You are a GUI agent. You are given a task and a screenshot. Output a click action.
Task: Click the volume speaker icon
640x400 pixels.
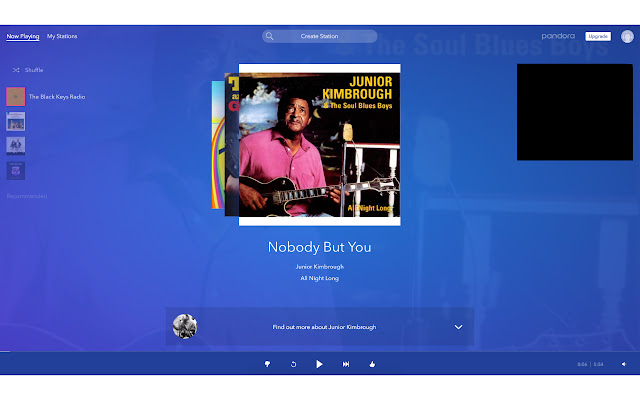coord(623,365)
